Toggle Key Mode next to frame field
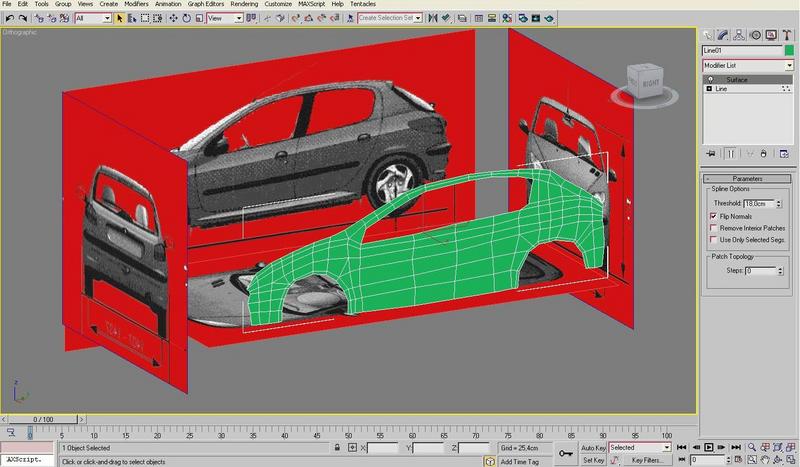Screen dimensions: 800x467 (x=682, y=460)
